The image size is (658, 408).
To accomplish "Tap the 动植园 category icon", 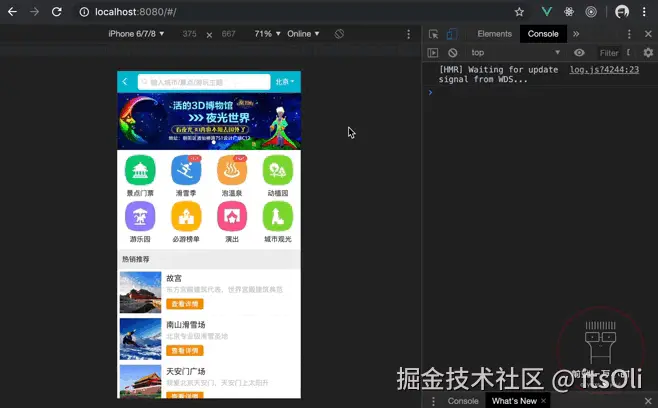I will [278, 170].
